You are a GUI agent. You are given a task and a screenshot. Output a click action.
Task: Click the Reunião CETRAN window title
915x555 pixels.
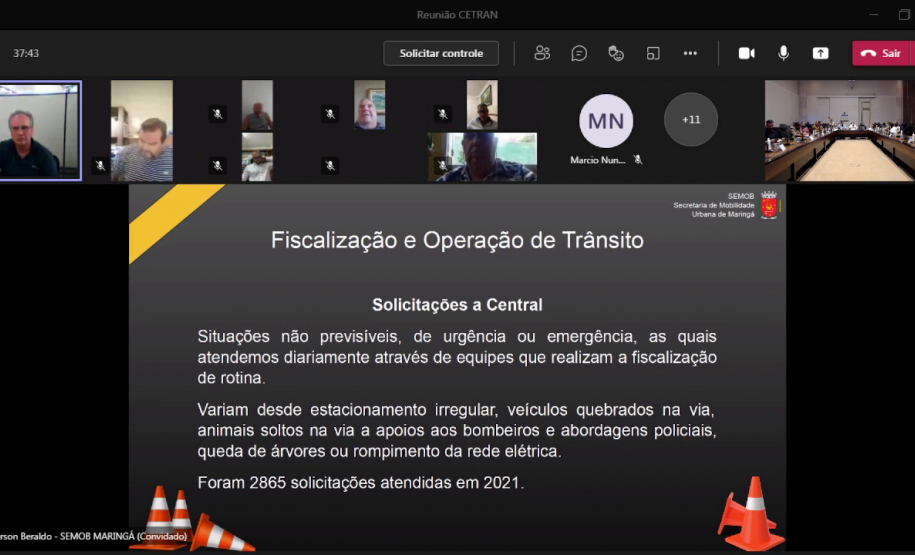[x=457, y=15]
